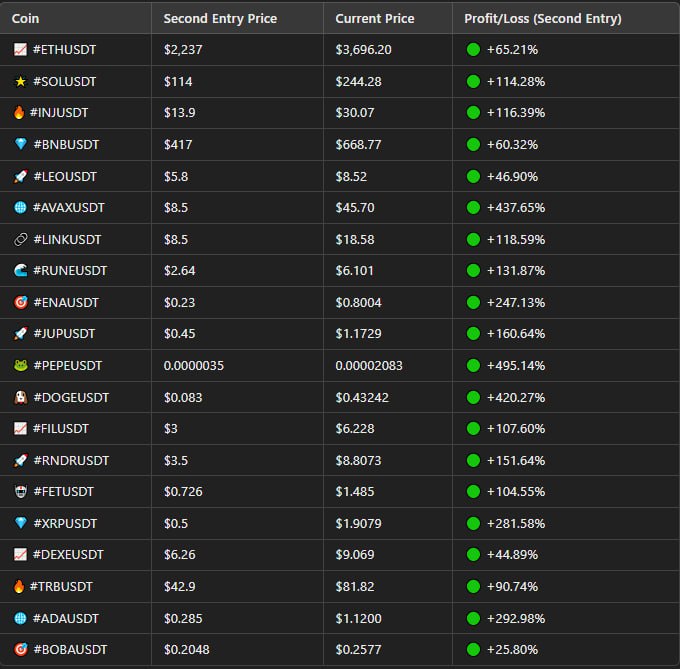Screen dimensions: 680x669
Task: Select the #AVAXUSDT coin name
Action: point(69,207)
